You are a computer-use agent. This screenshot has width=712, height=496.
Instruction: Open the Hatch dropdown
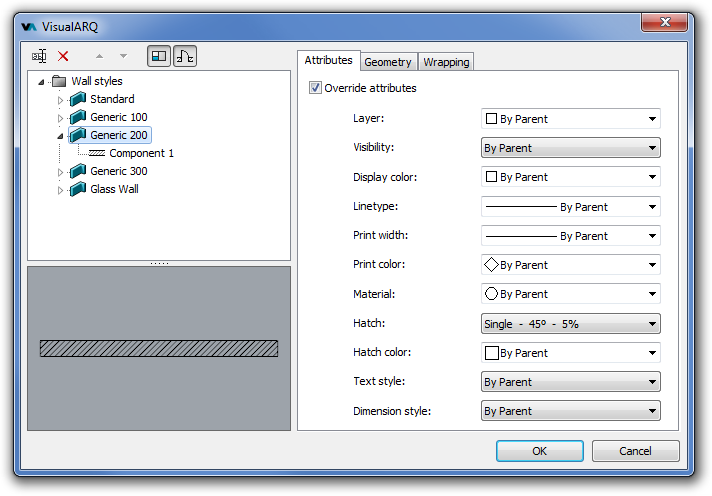pyautogui.click(x=570, y=324)
